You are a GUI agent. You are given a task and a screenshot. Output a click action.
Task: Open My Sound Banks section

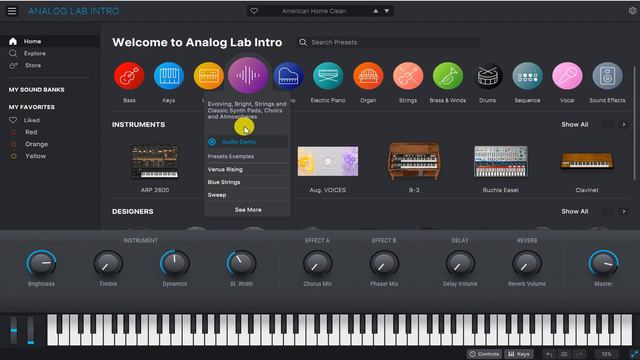pos(37,90)
